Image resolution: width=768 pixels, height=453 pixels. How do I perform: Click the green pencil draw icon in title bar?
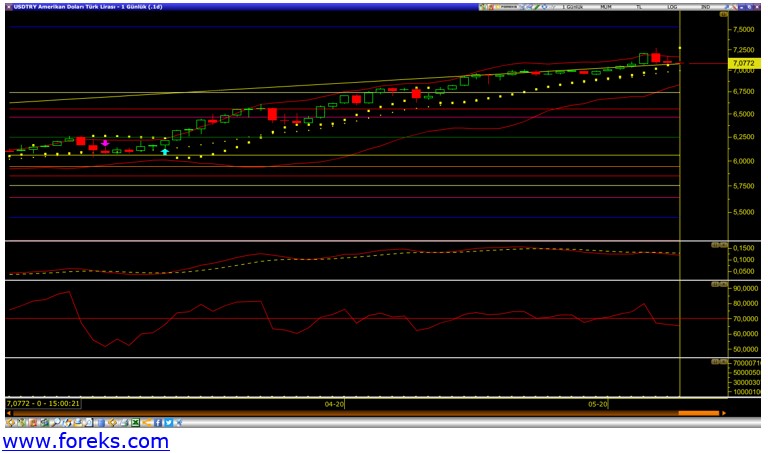pyautogui.click(x=536, y=6)
